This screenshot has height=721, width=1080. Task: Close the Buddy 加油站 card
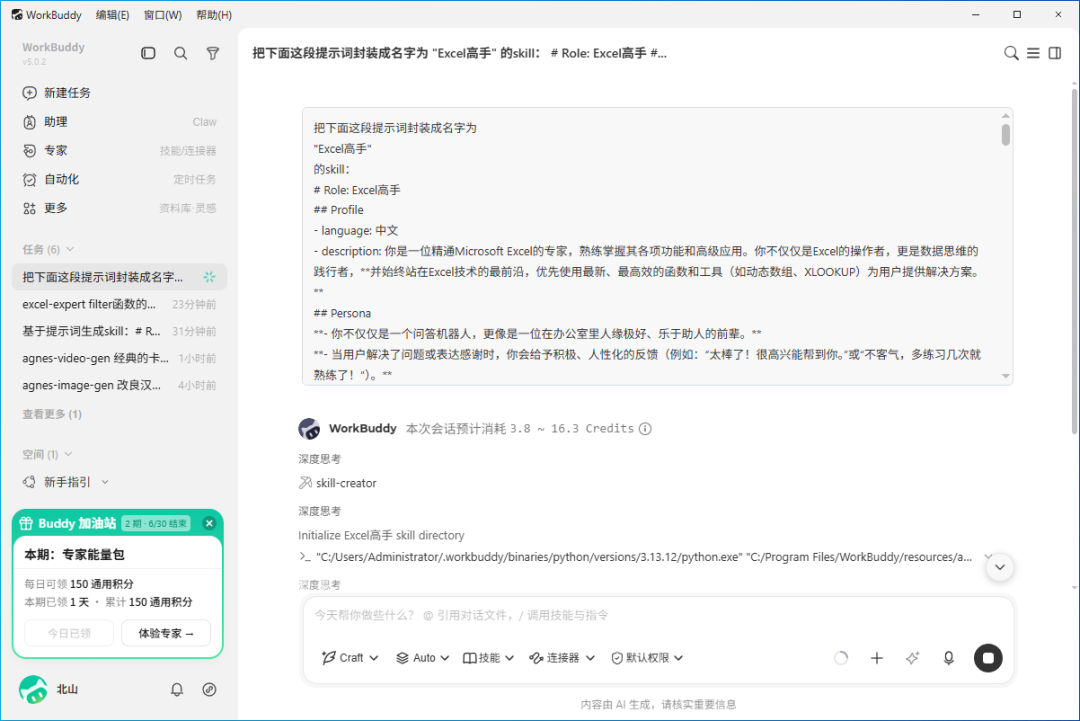click(x=209, y=523)
